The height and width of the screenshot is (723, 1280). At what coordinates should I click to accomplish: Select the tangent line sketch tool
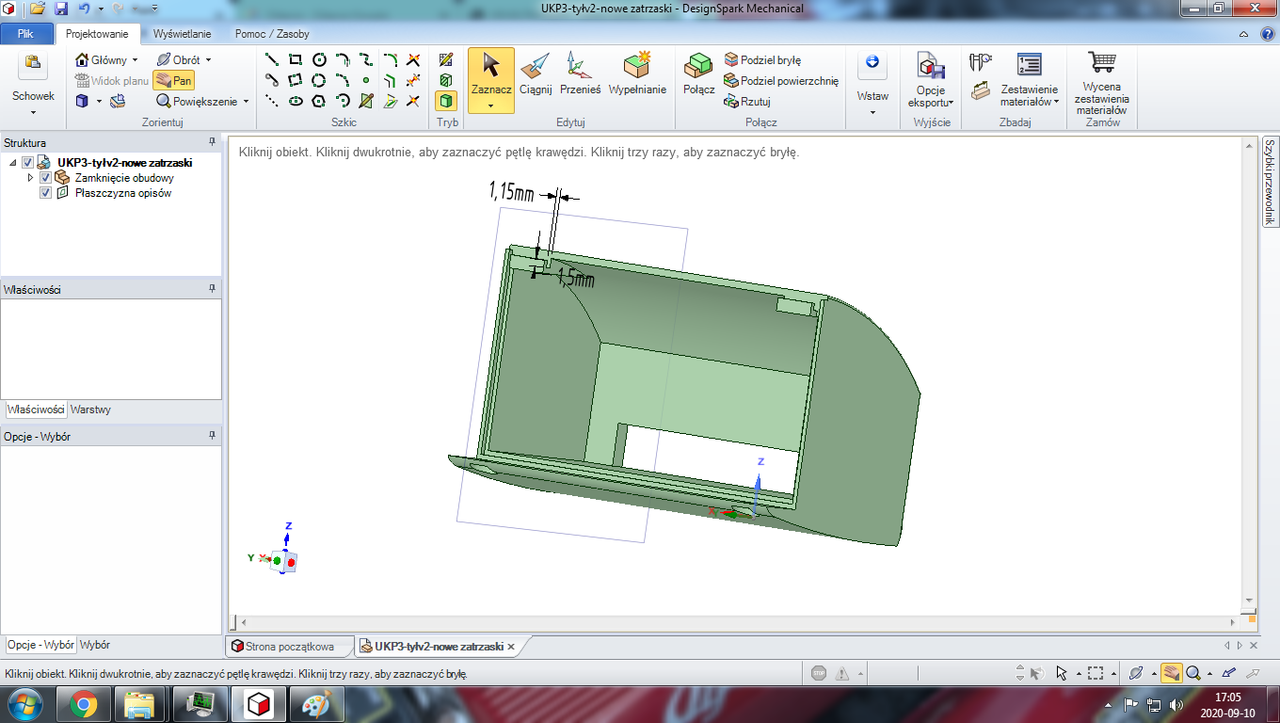271,80
